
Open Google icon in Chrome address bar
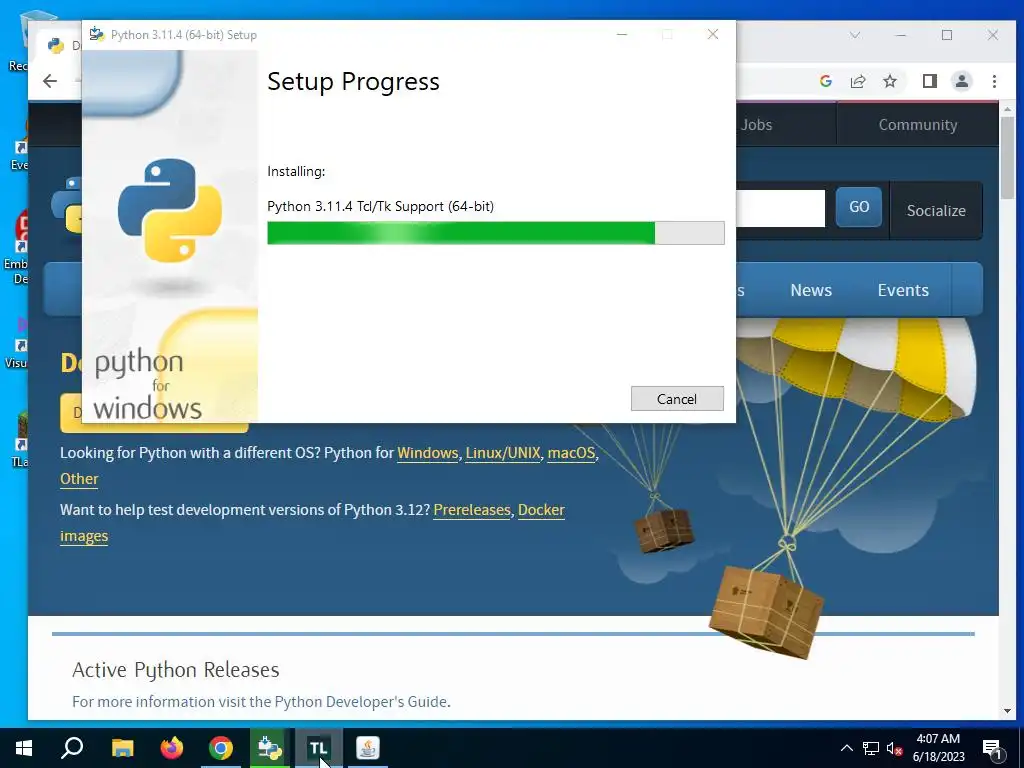[825, 81]
